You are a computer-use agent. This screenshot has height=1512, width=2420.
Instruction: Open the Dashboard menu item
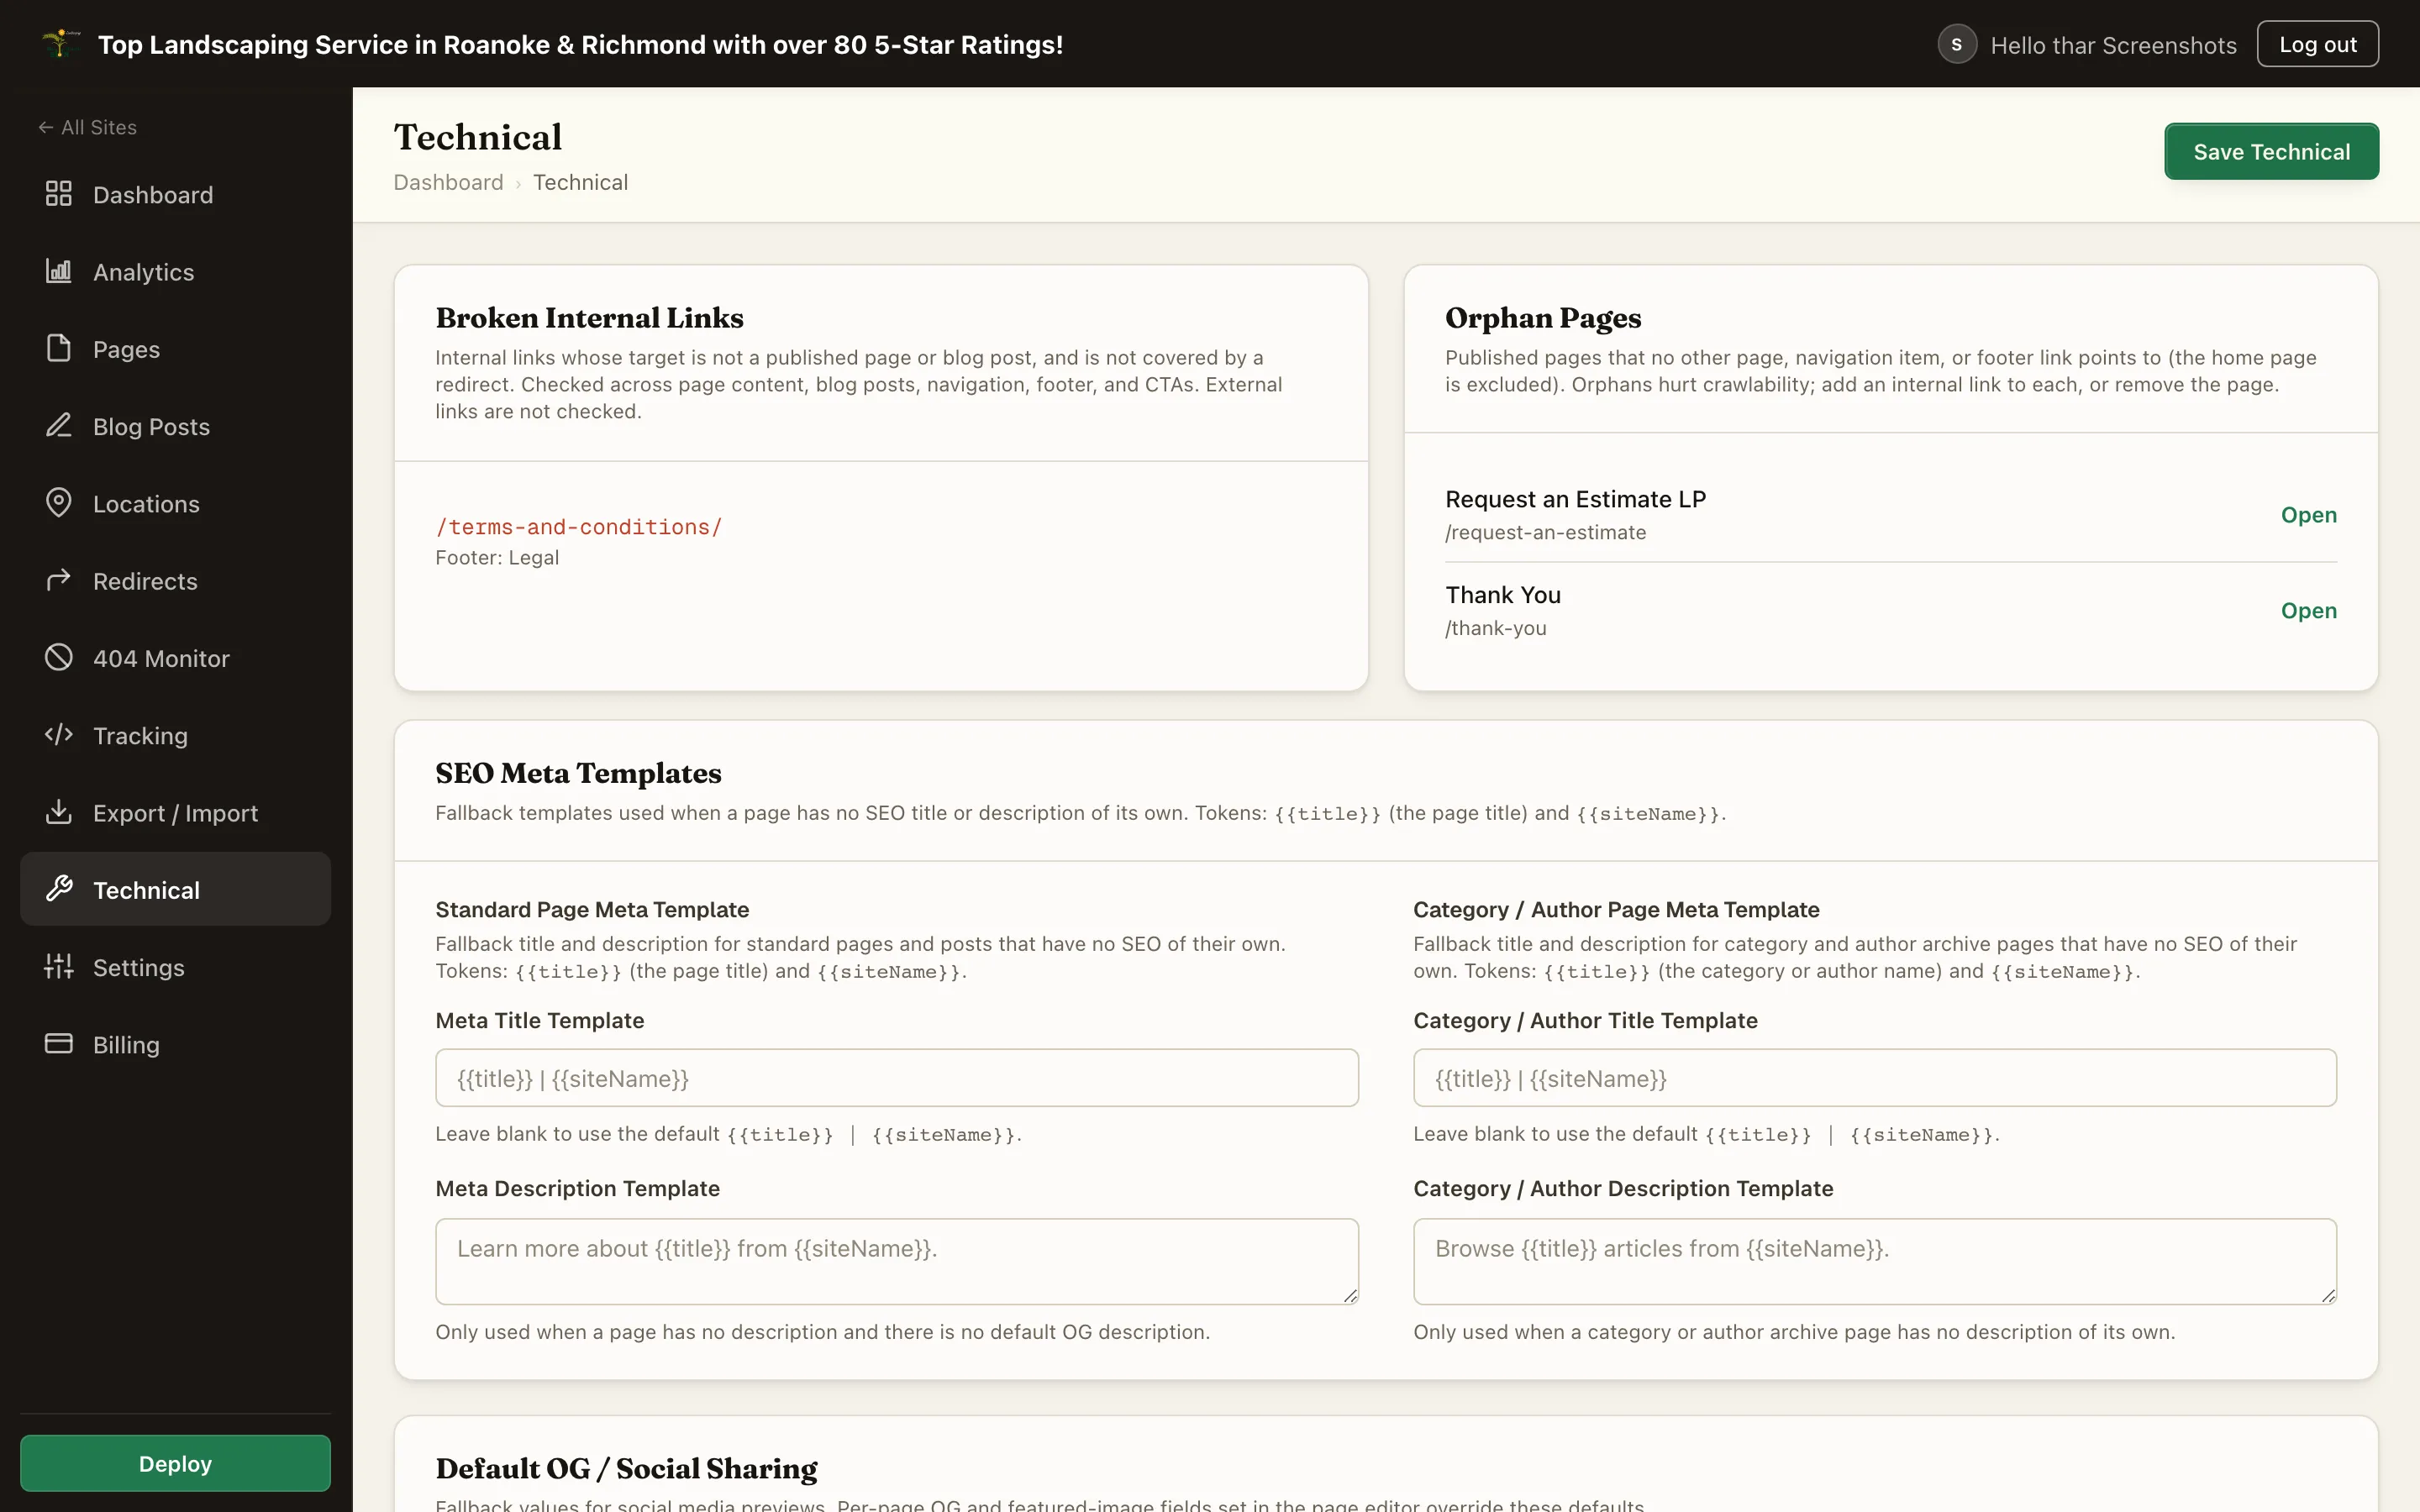click(175, 194)
